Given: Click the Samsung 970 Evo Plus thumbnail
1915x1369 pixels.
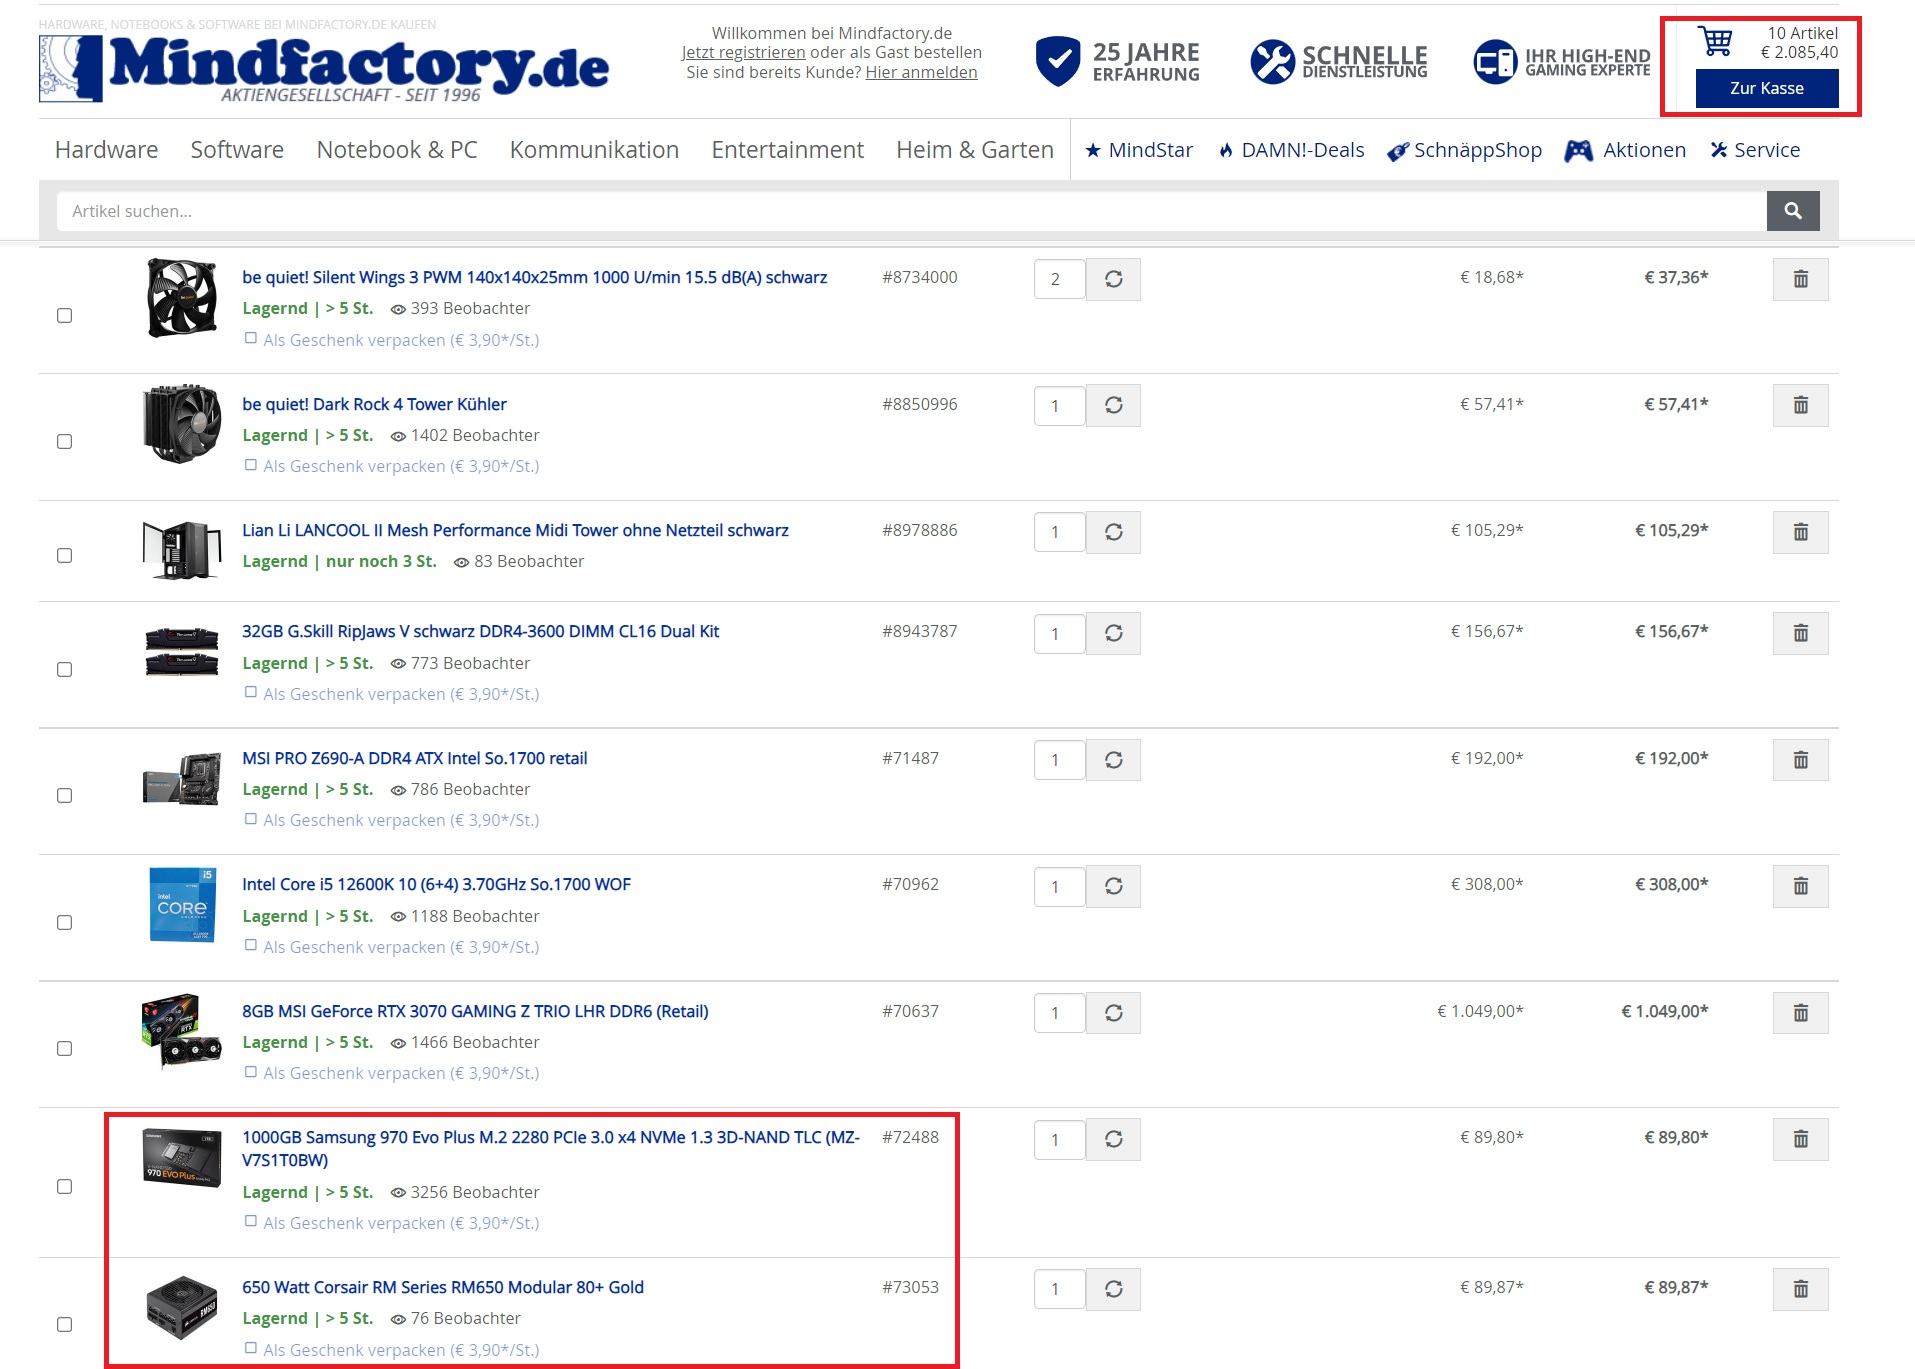Looking at the screenshot, I should [181, 1157].
